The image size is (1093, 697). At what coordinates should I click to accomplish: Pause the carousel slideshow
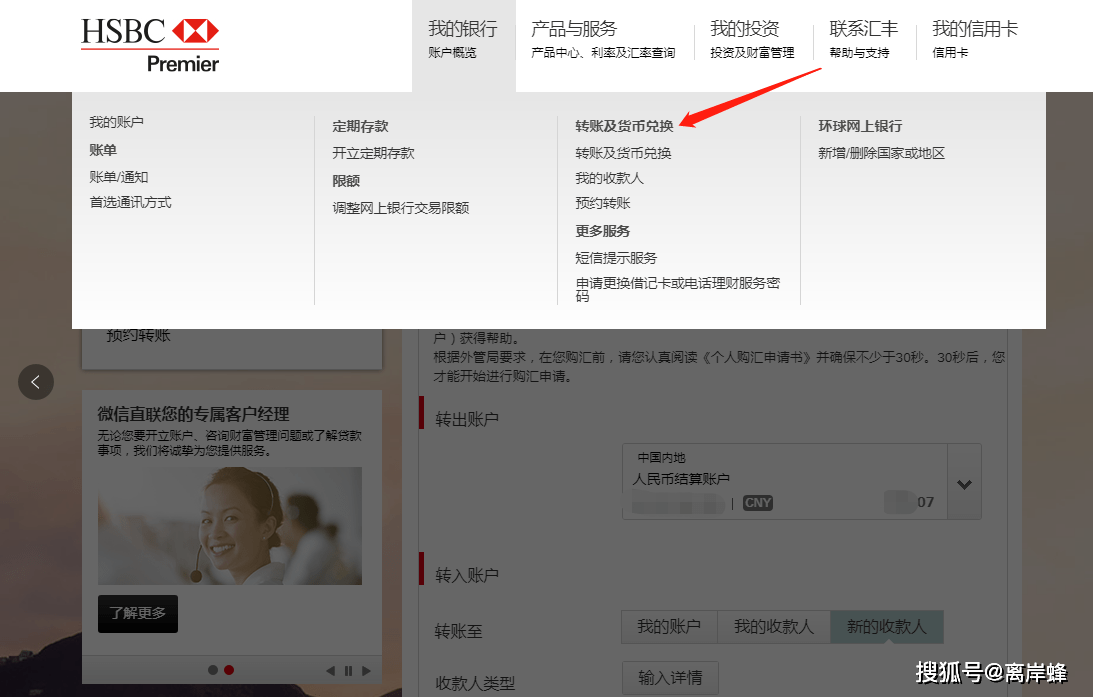click(x=348, y=671)
